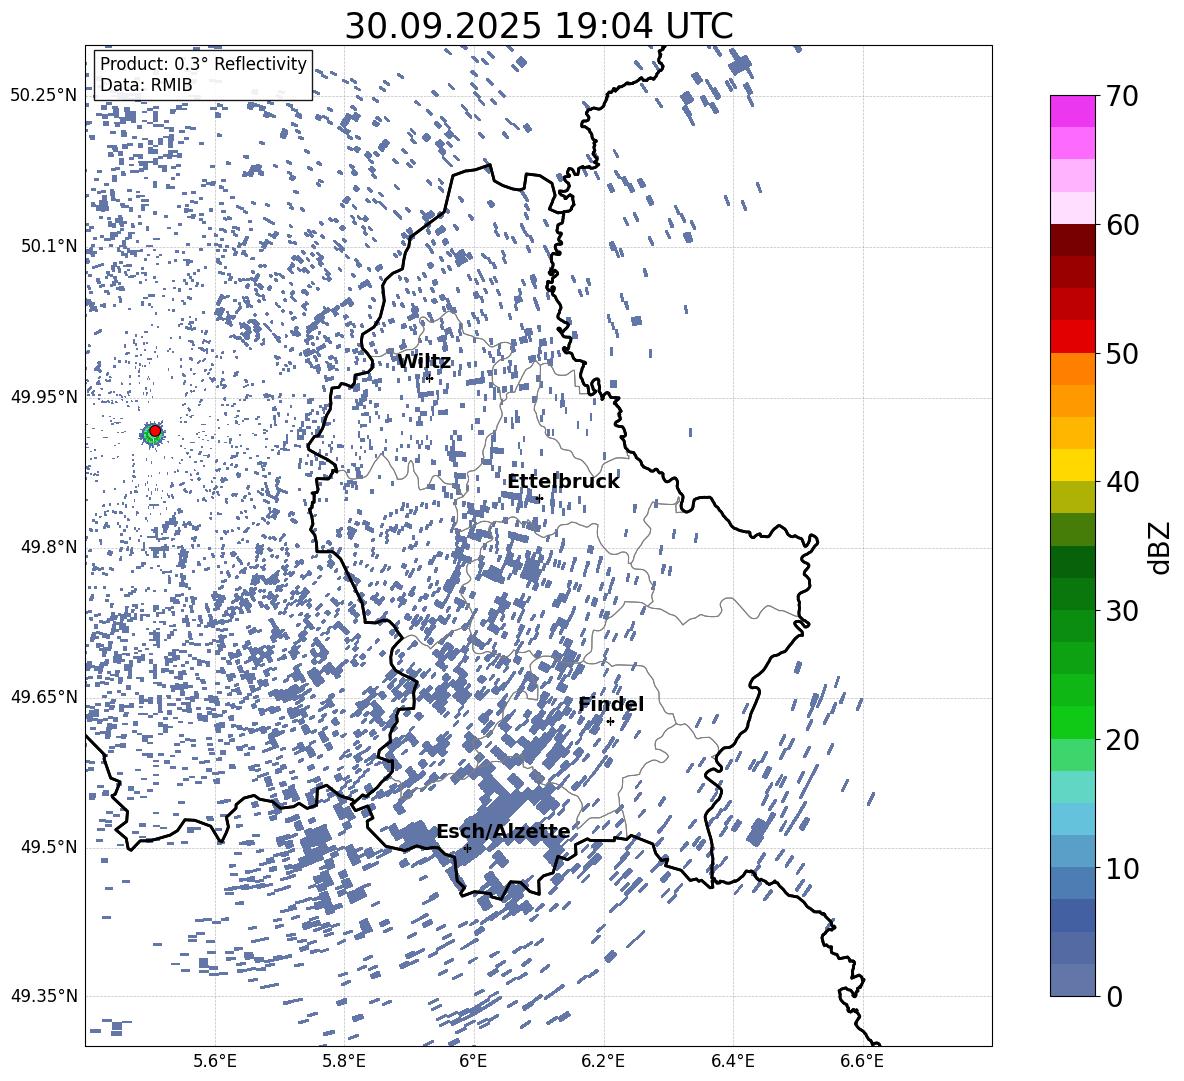Click the colorbar tick value 60
1184x1081 pixels.
1122,225
